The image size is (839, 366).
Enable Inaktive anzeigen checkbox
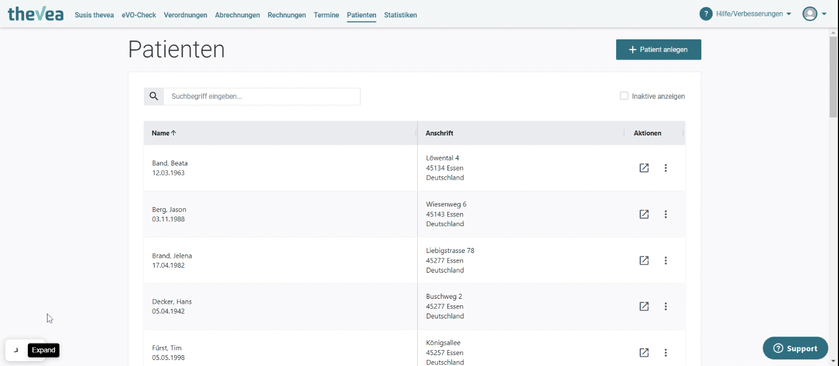coord(624,96)
